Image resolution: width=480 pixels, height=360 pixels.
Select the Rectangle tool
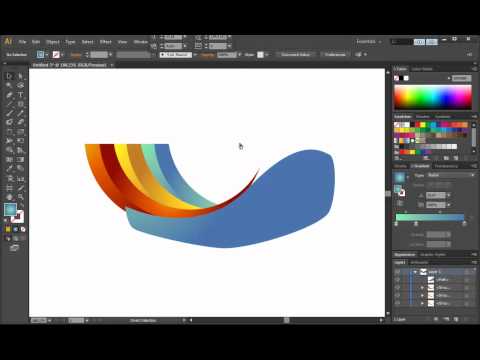click(x=20, y=104)
